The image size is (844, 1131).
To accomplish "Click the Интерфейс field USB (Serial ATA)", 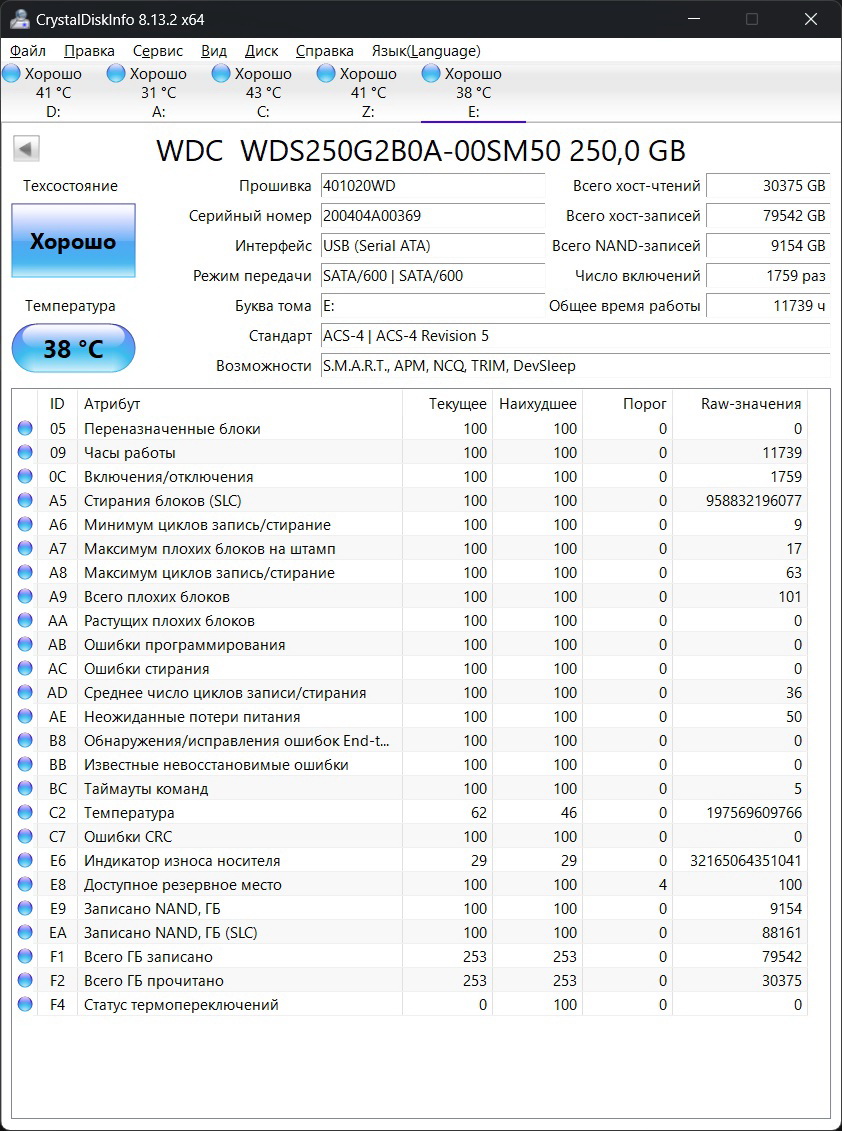I will pyautogui.click(x=433, y=246).
